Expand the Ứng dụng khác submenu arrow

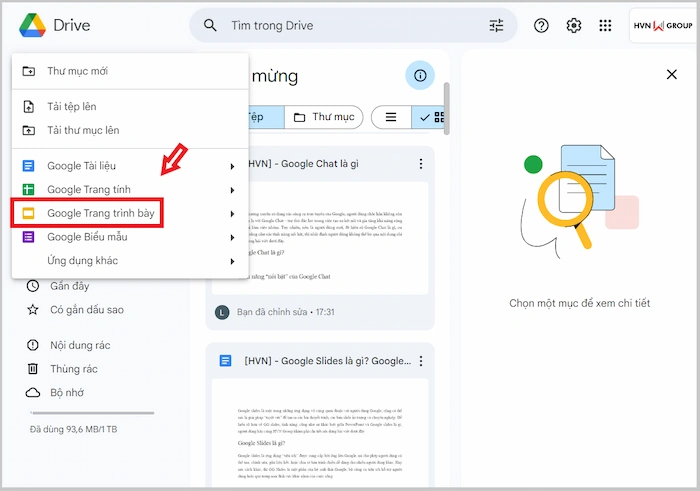click(232, 261)
